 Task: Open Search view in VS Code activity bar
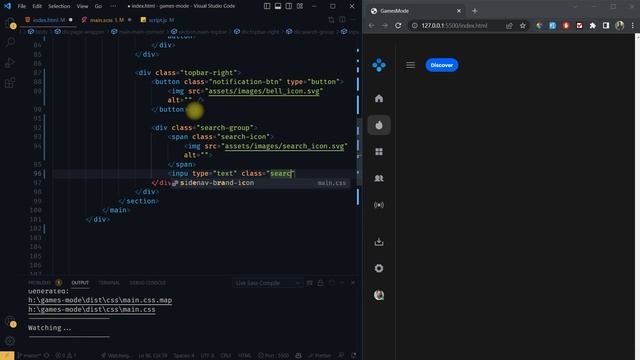10,42
